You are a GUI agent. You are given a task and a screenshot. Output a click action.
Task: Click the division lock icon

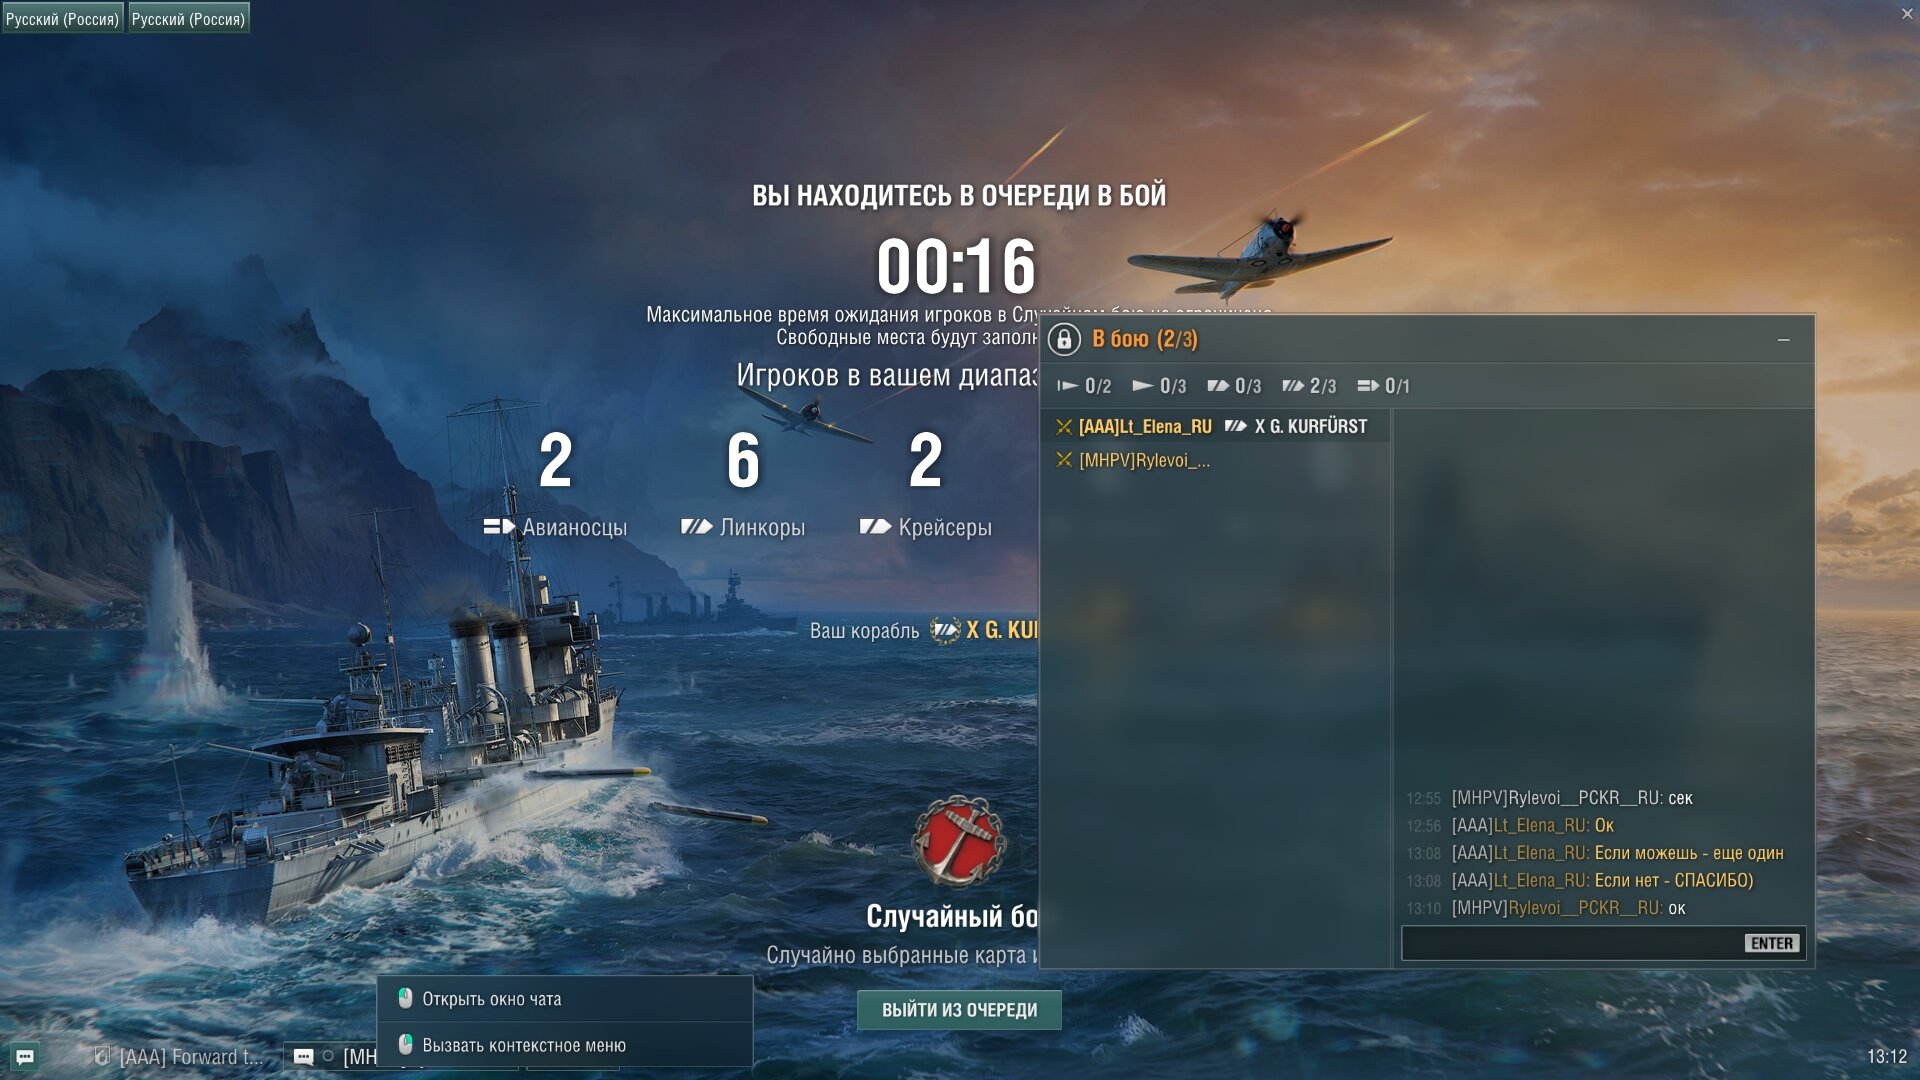[1064, 339]
